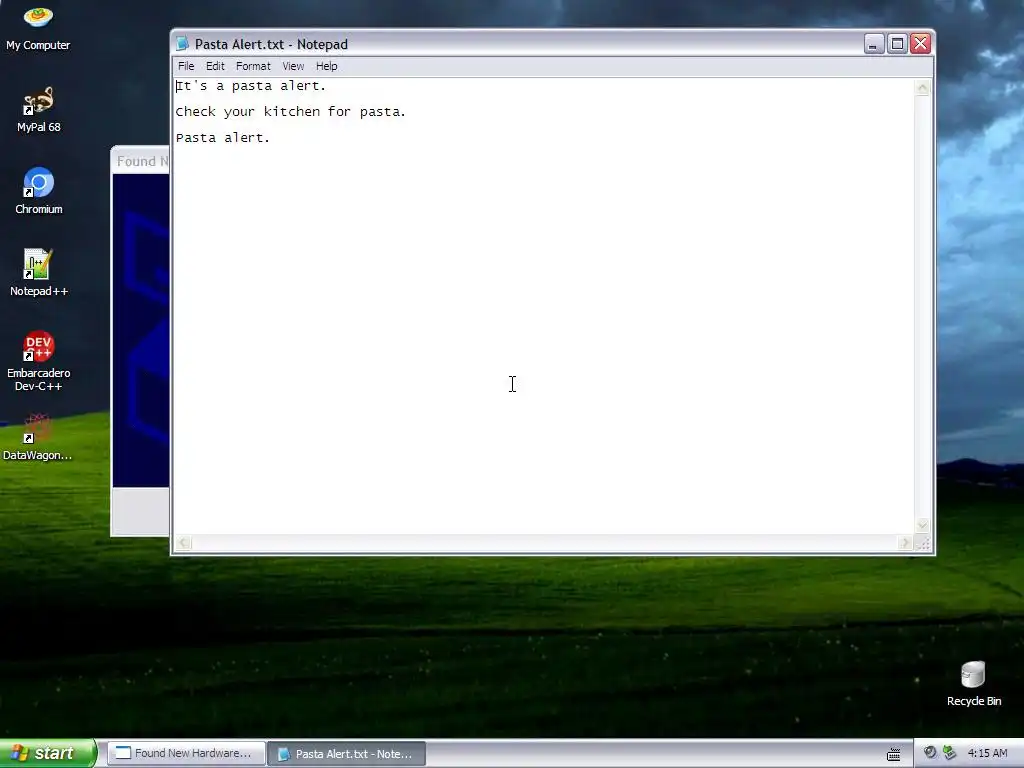The width and height of the screenshot is (1024, 768).
Task: Maximize the Notepad window
Action: (x=897, y=44)
